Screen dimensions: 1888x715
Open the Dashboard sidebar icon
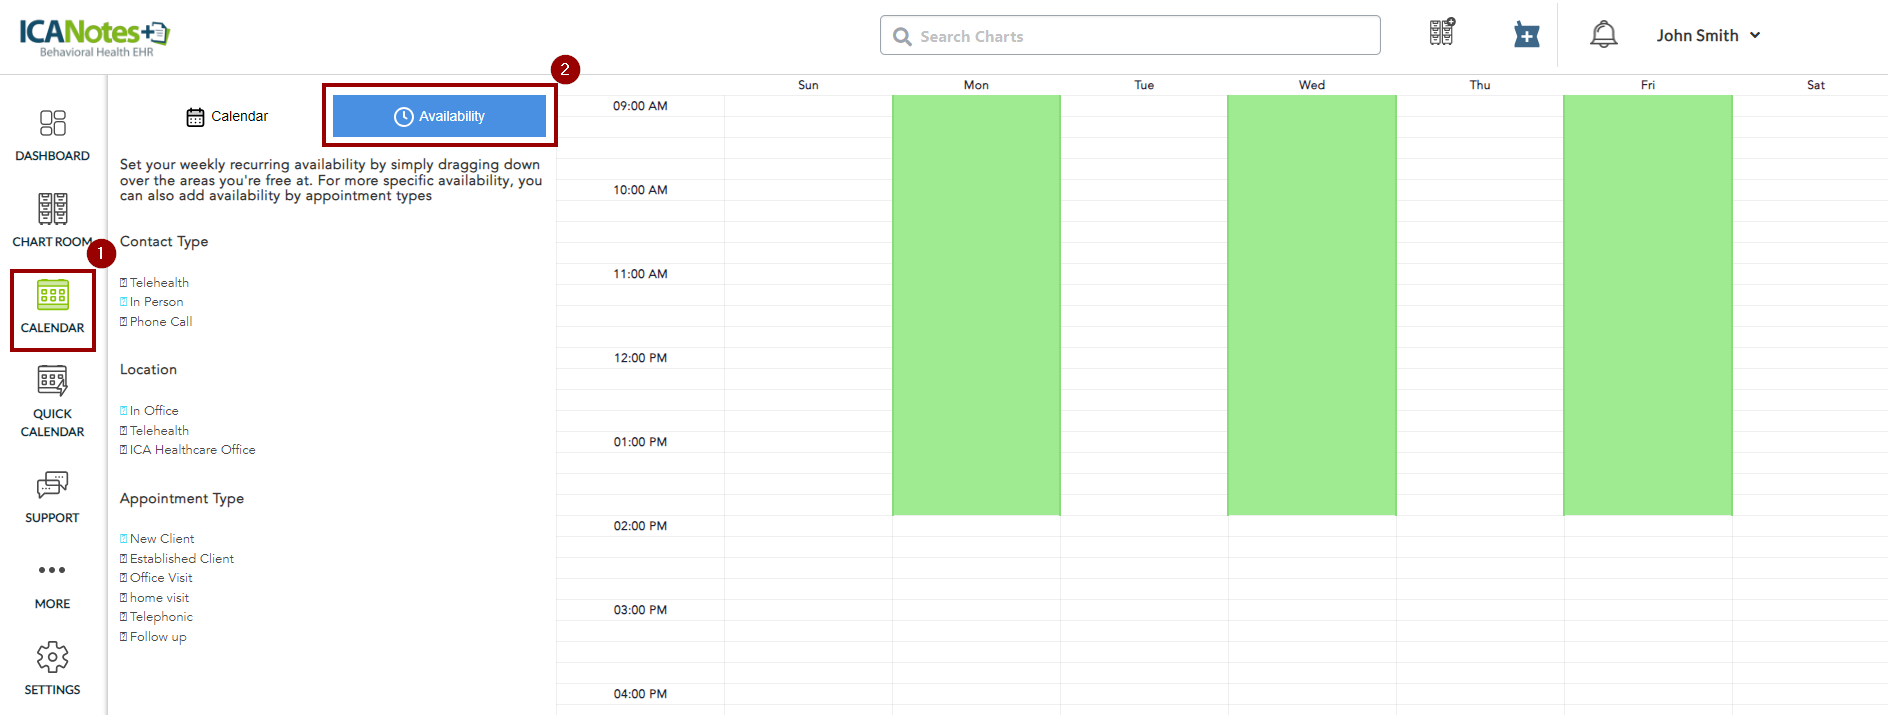pos(52,124)
